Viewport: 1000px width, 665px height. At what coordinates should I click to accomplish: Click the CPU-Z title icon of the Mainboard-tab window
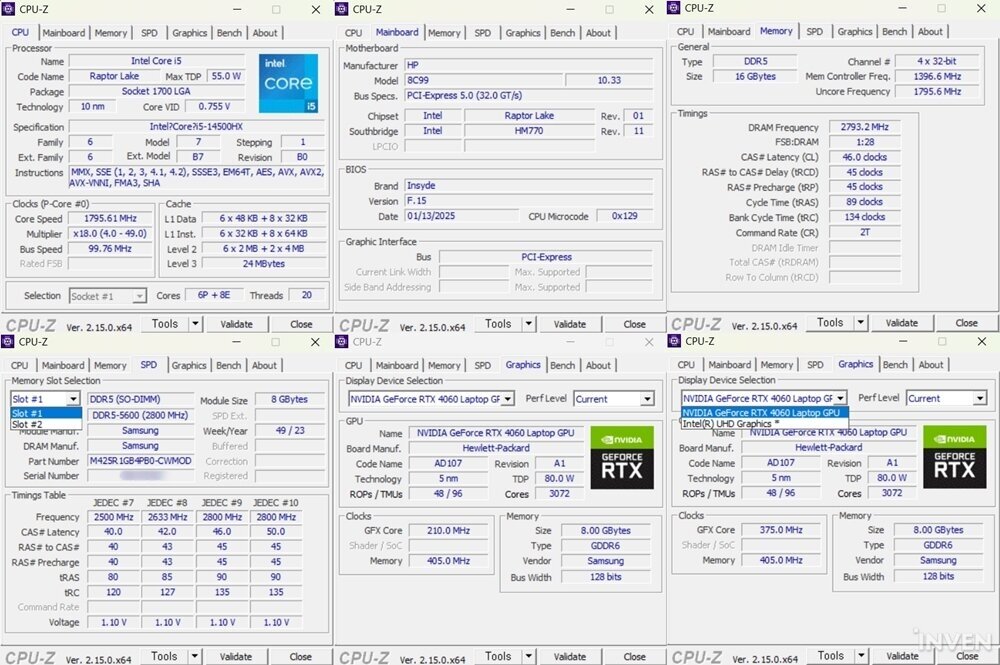point(342,9)
